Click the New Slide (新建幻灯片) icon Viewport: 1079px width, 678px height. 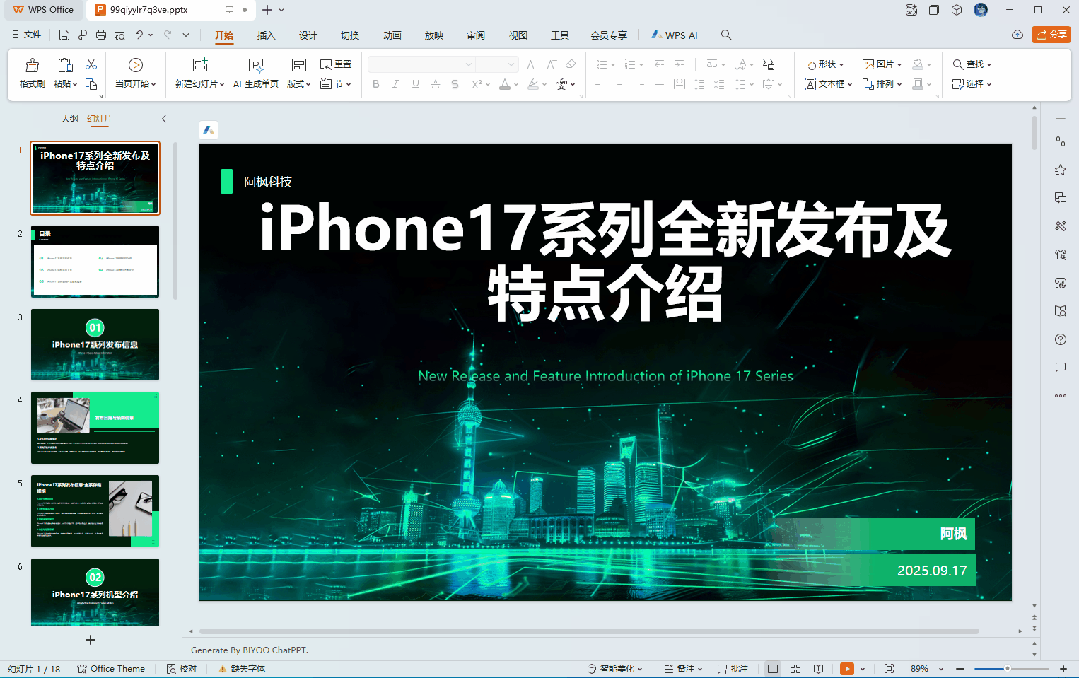(x=200, y=65)
